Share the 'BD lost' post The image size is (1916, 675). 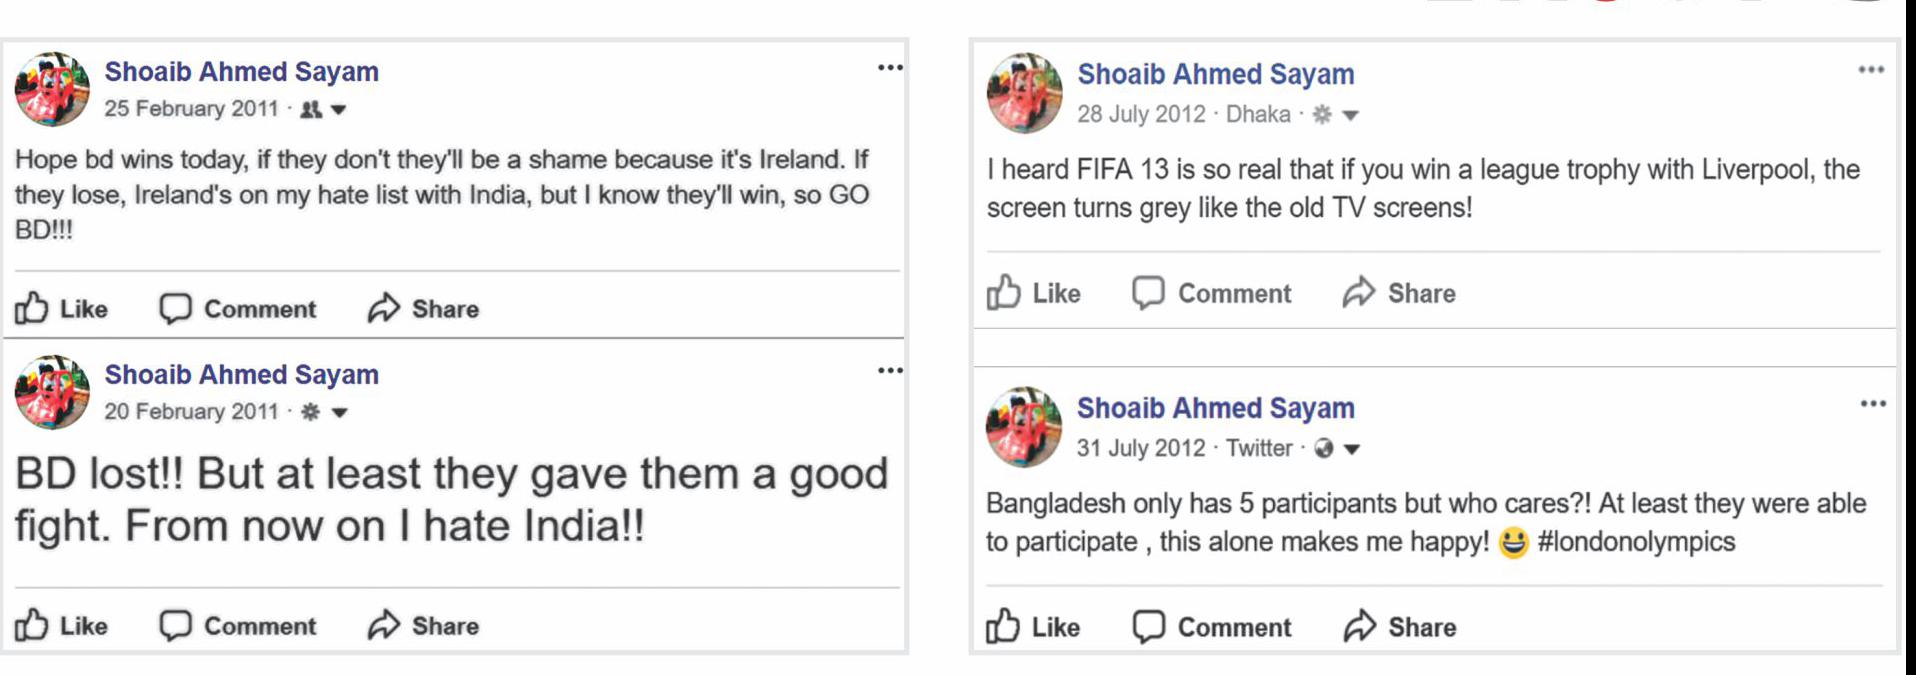(423, 626)
